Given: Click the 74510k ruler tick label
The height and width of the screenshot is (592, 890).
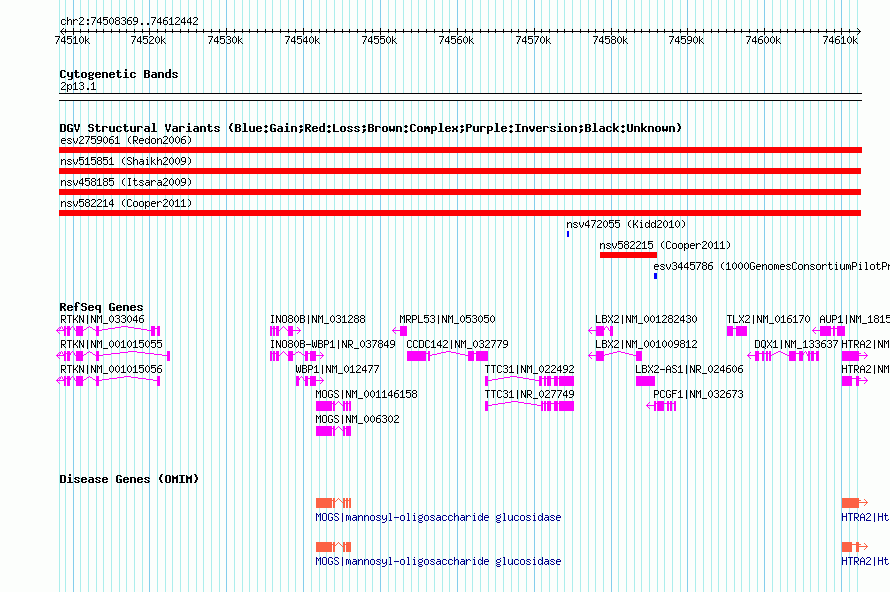Looking at the screenshot, I should 72,40.
